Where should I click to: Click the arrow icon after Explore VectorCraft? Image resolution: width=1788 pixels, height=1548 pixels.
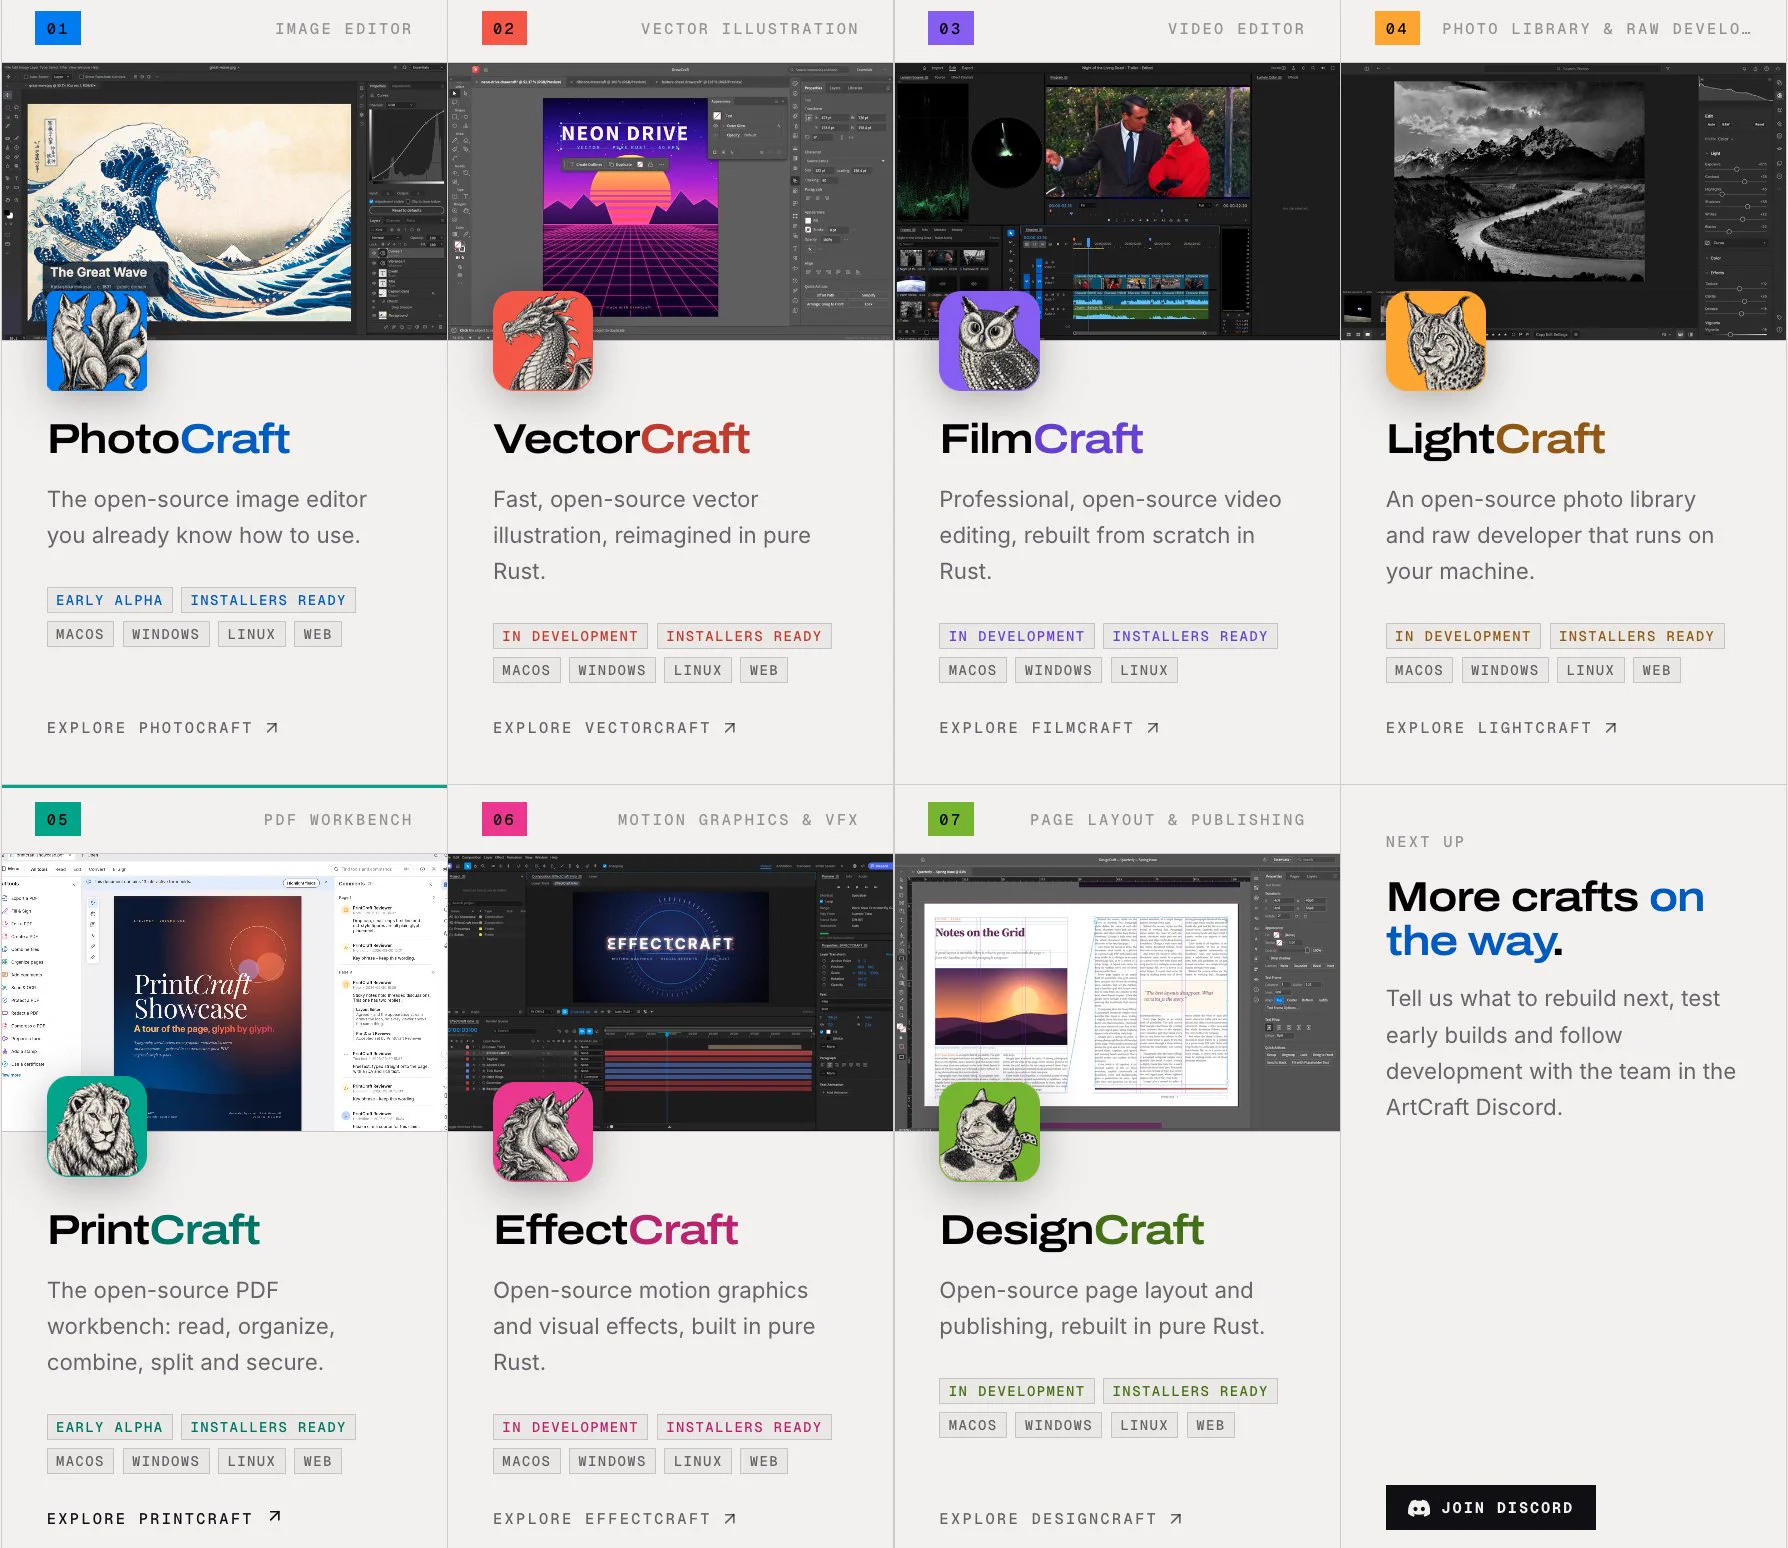[x=730, y=728]
